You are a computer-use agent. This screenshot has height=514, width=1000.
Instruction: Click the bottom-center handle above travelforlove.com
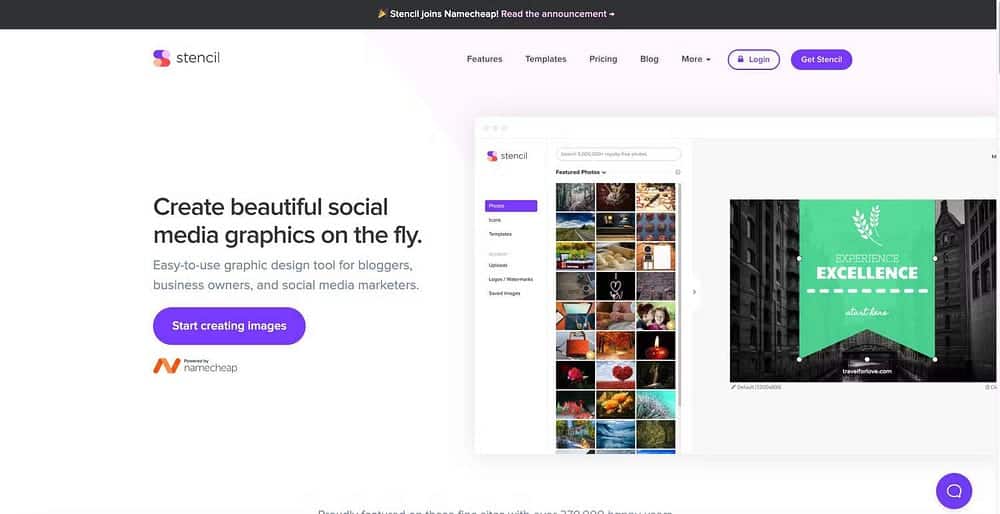point(867,359)
